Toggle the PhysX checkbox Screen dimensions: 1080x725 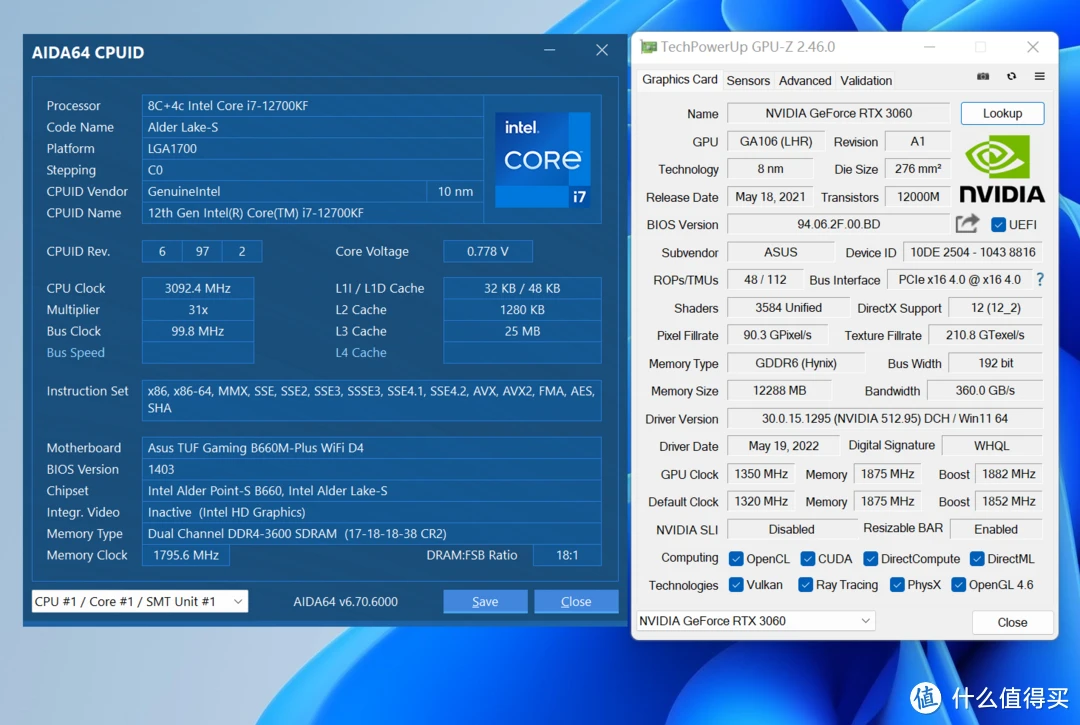point(897,585)
